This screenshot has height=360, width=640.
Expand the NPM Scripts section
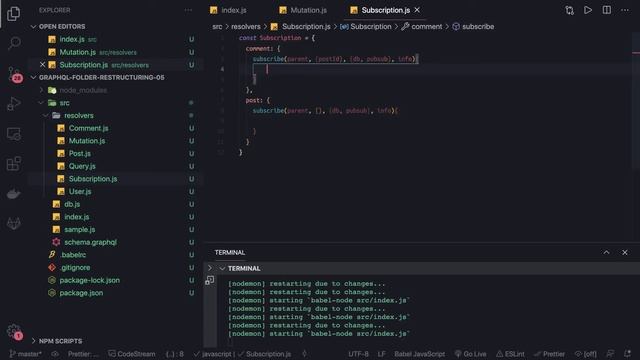tap(33, 341)
